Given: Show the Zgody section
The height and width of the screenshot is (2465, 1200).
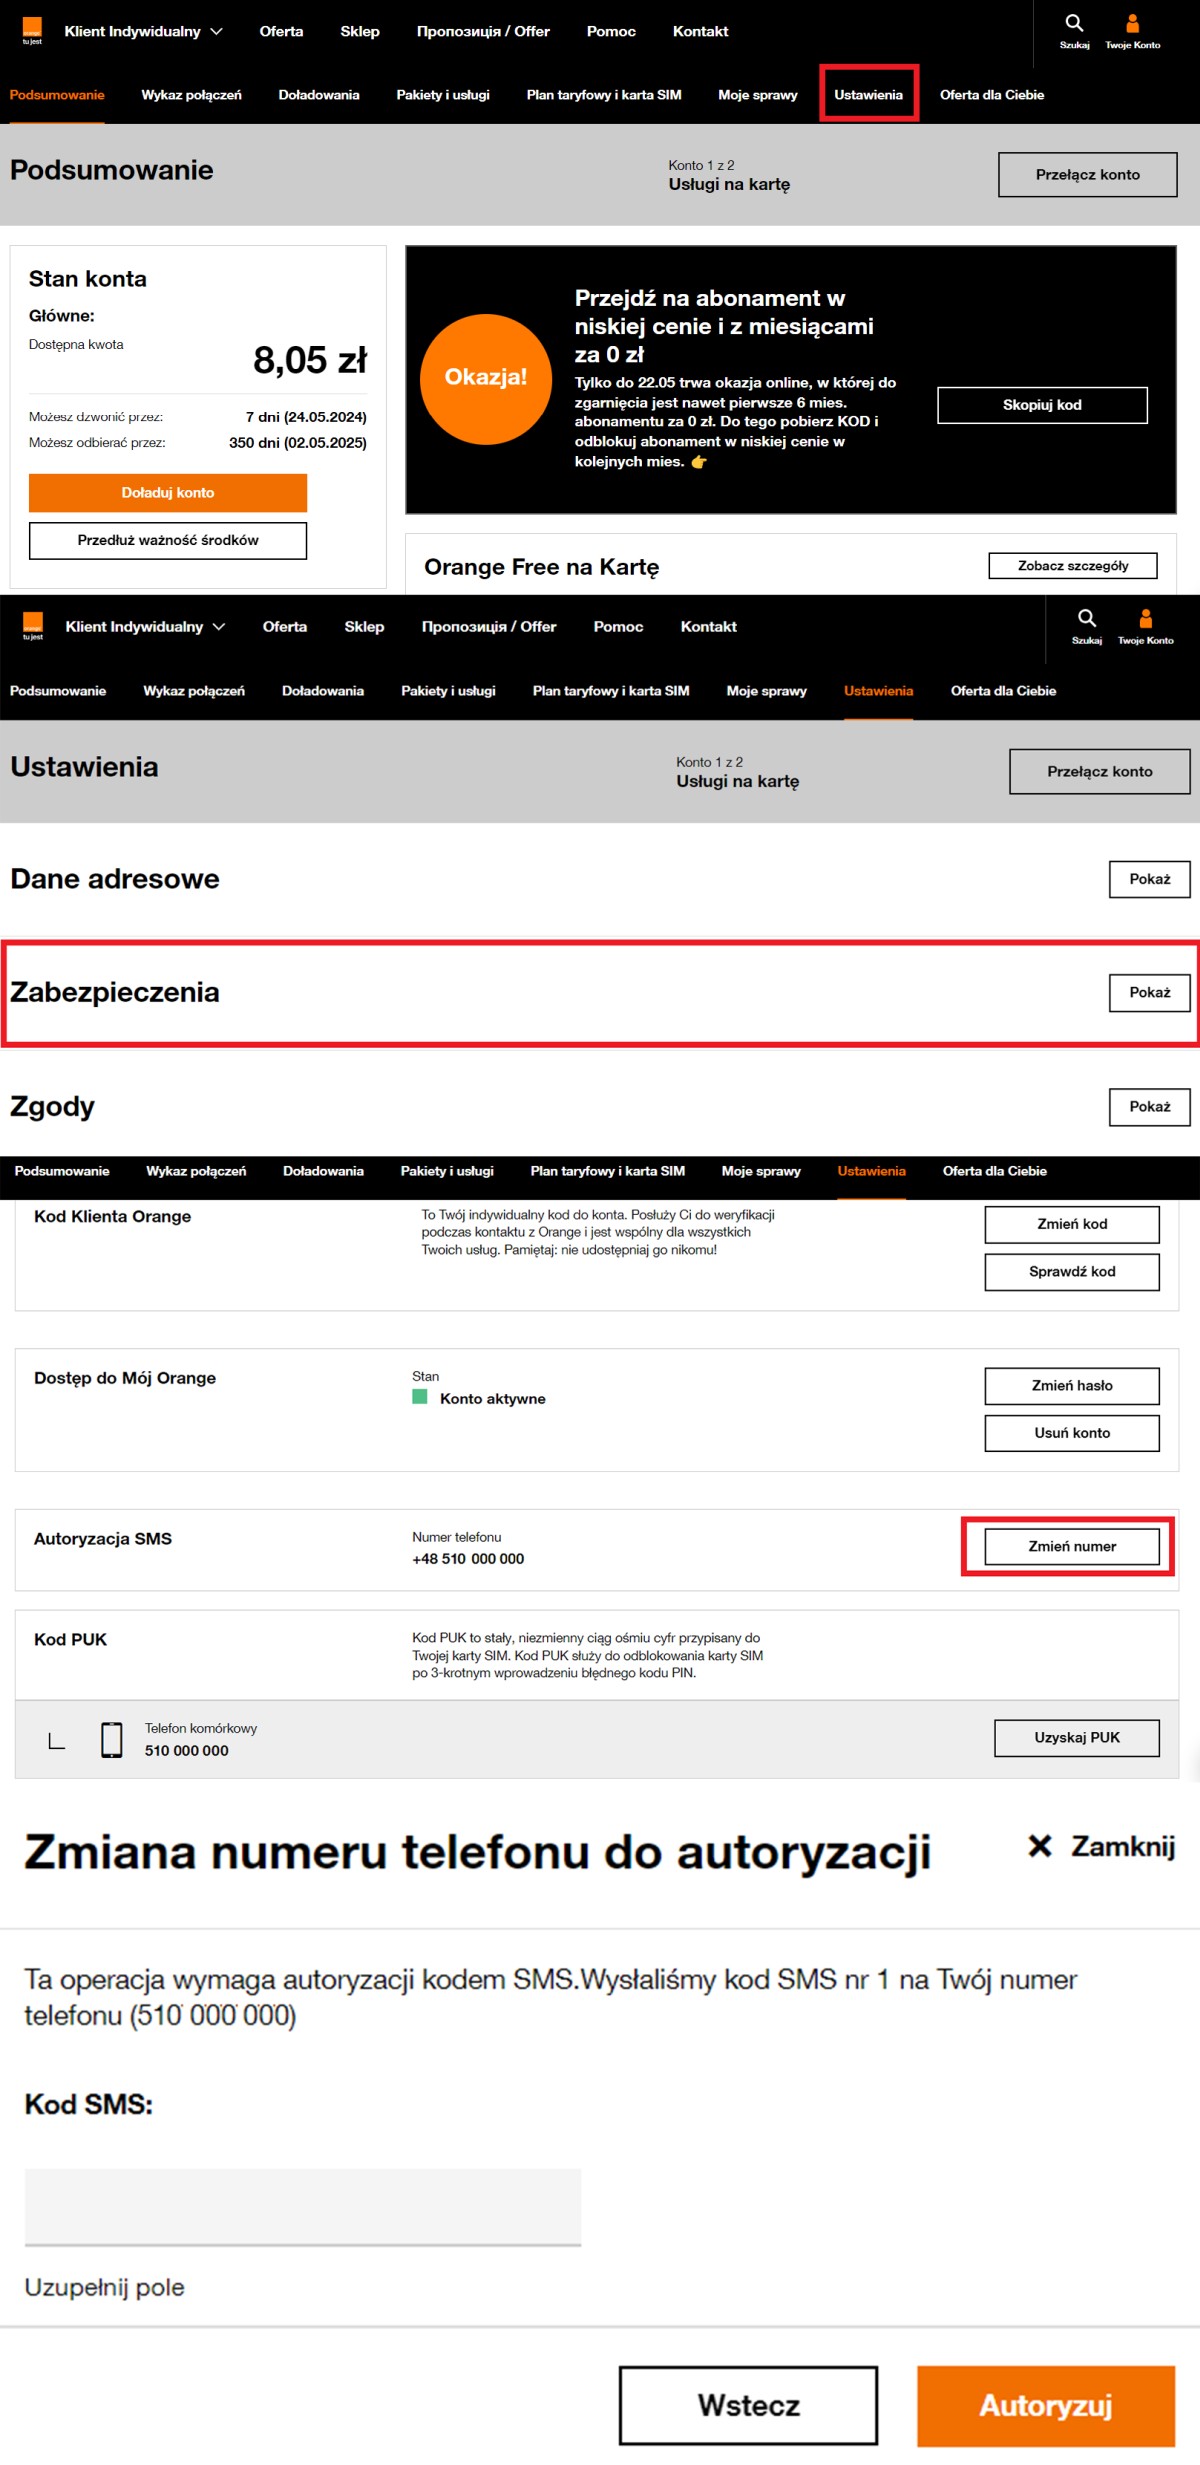Looking at the screenshot, I should [x=1149, y=1106].
